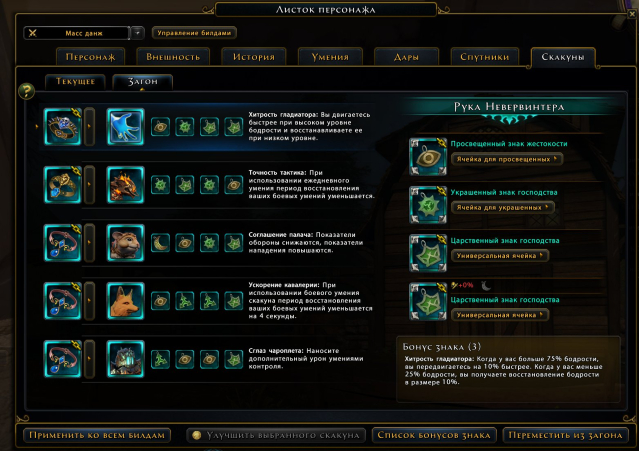Click the Управление билдами button
This screenshot has height=451, width=639.
[194, 33]
